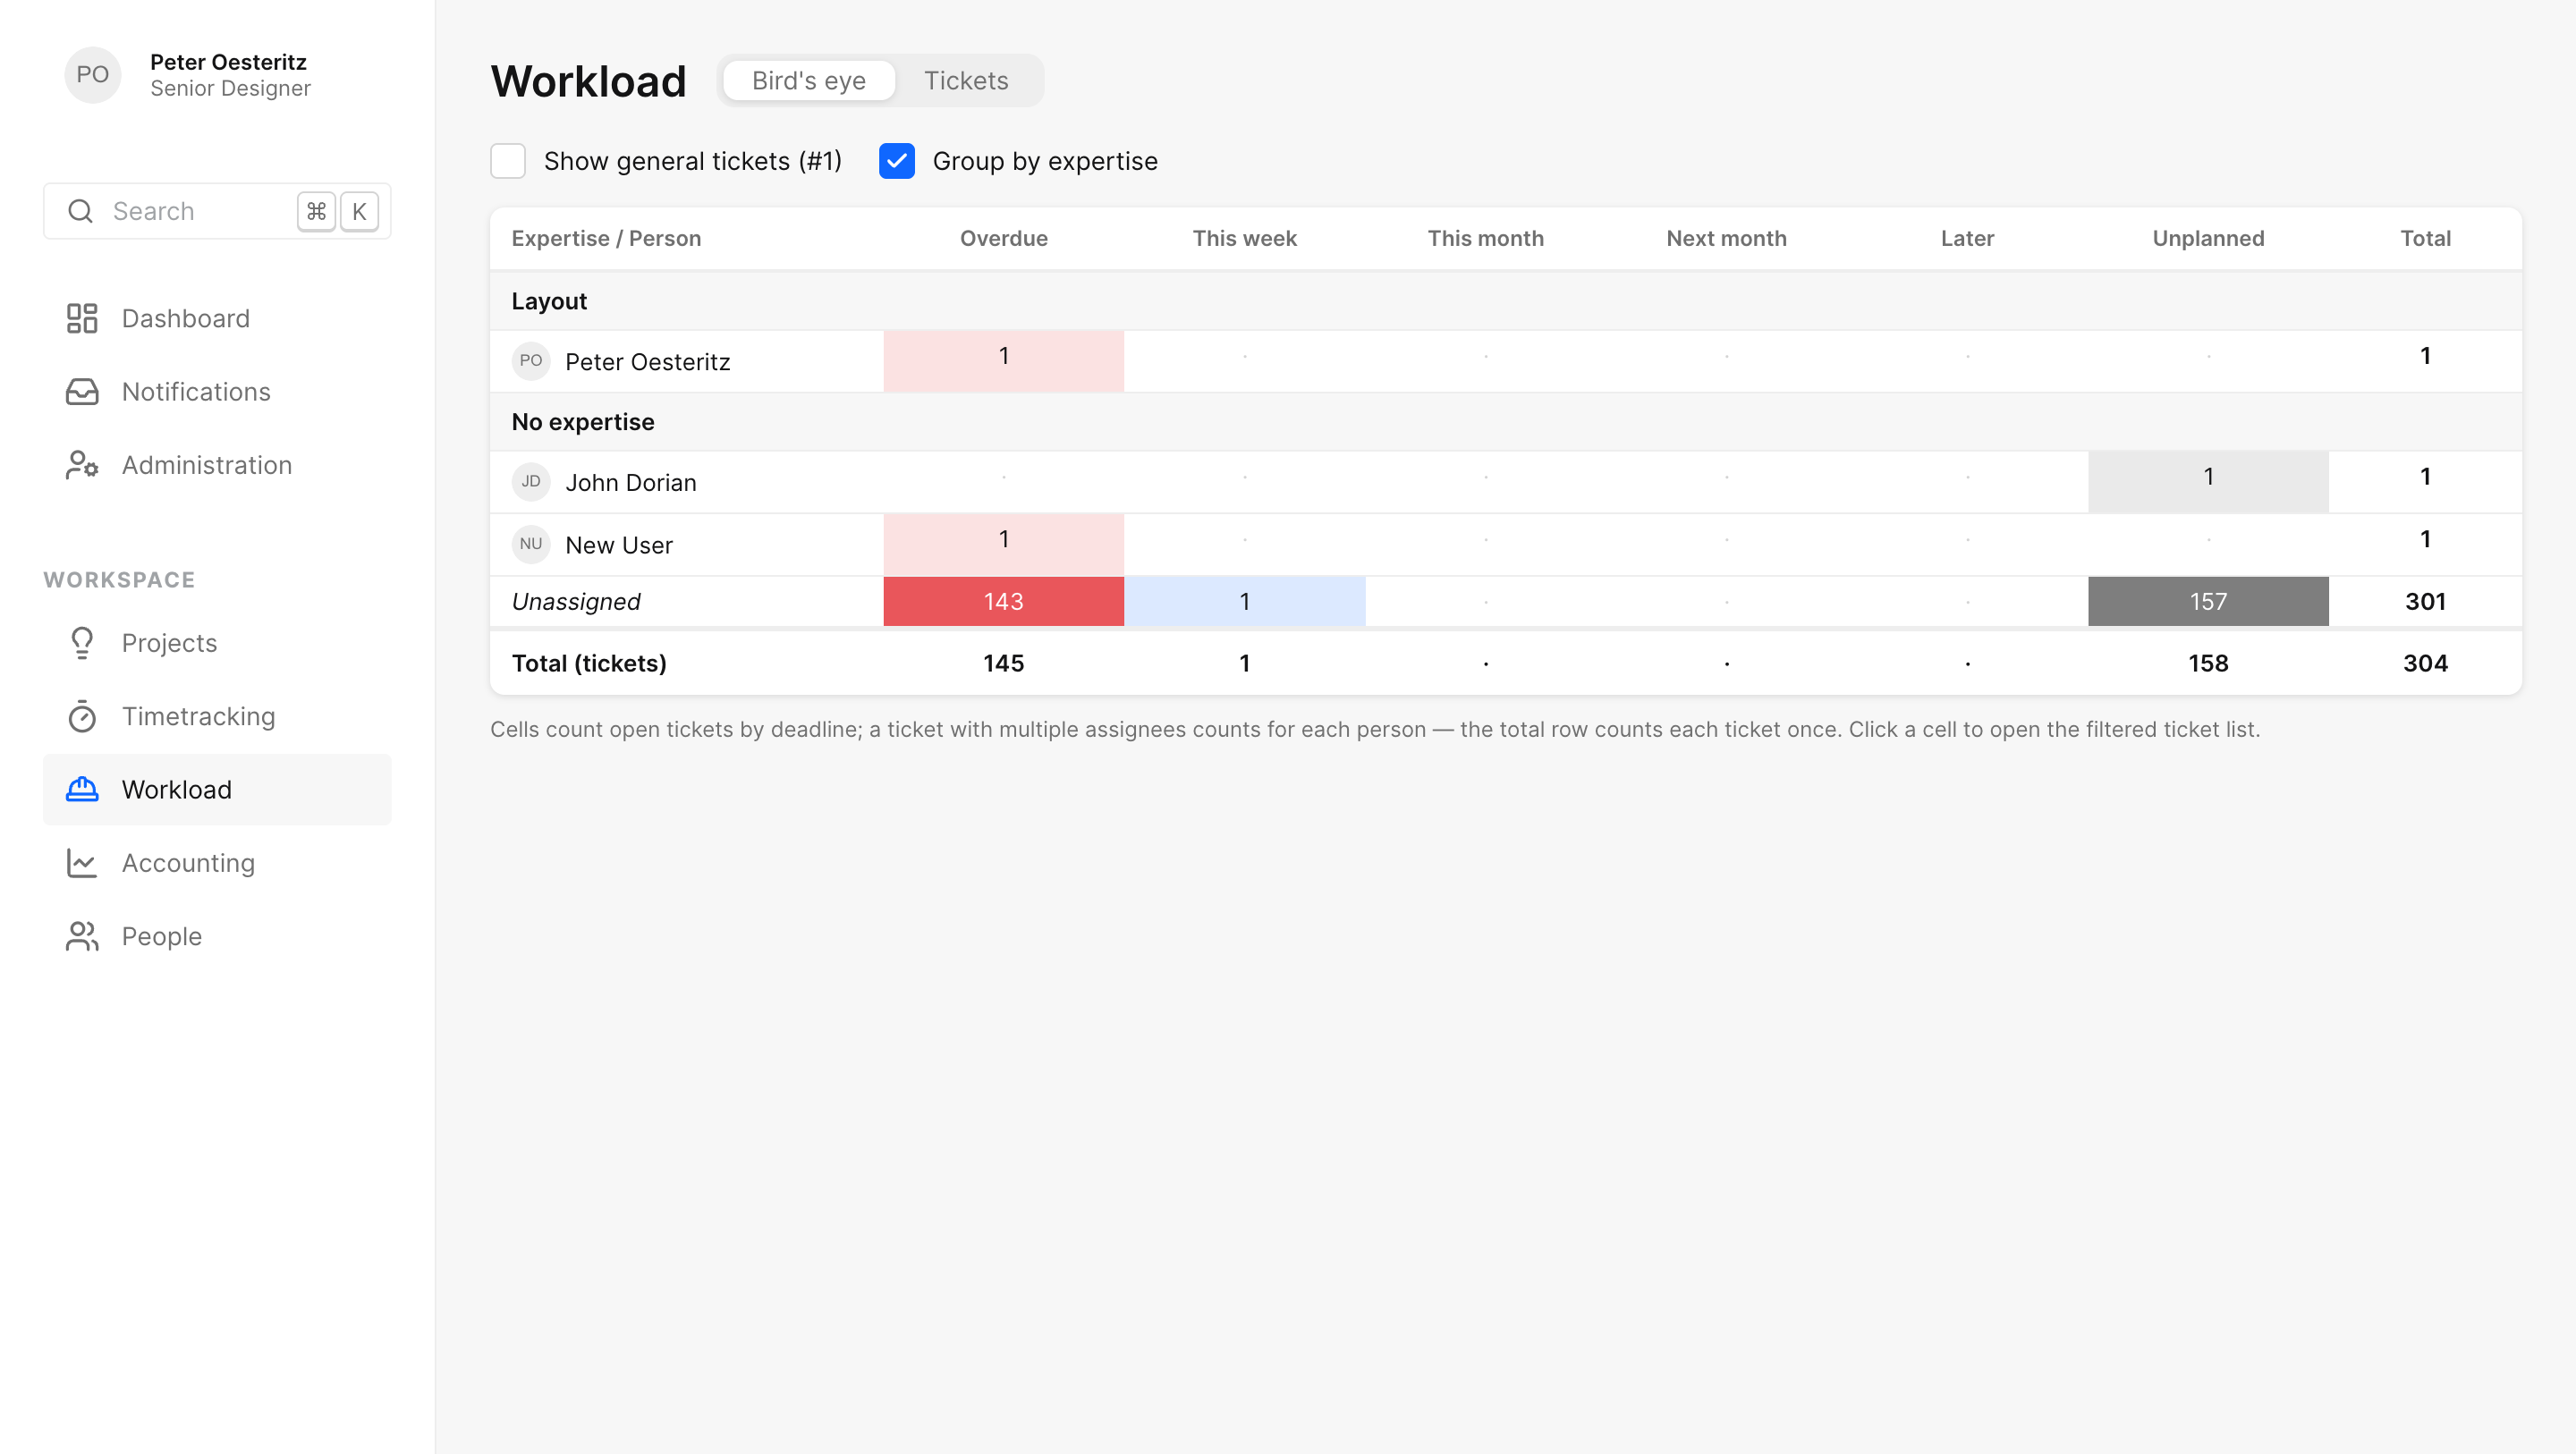2576x1454 pixels.
Task: Switch to the Tickets tab
Action: point(966,81)
